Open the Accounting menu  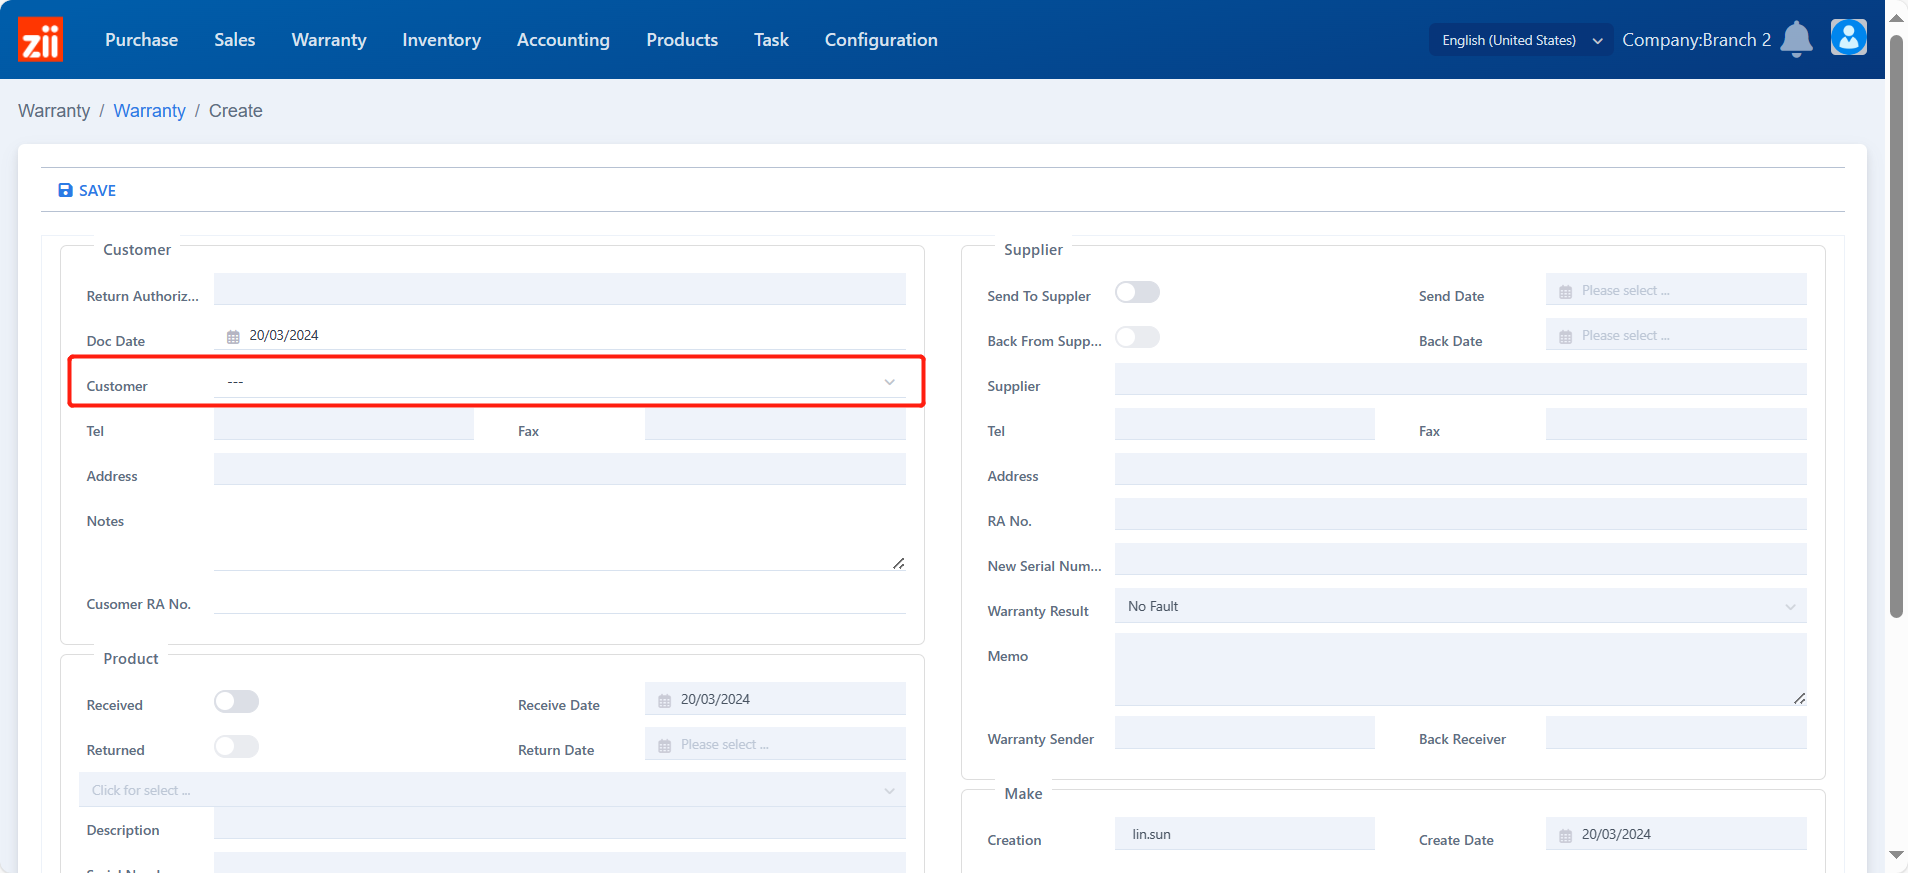coord(563,40)
